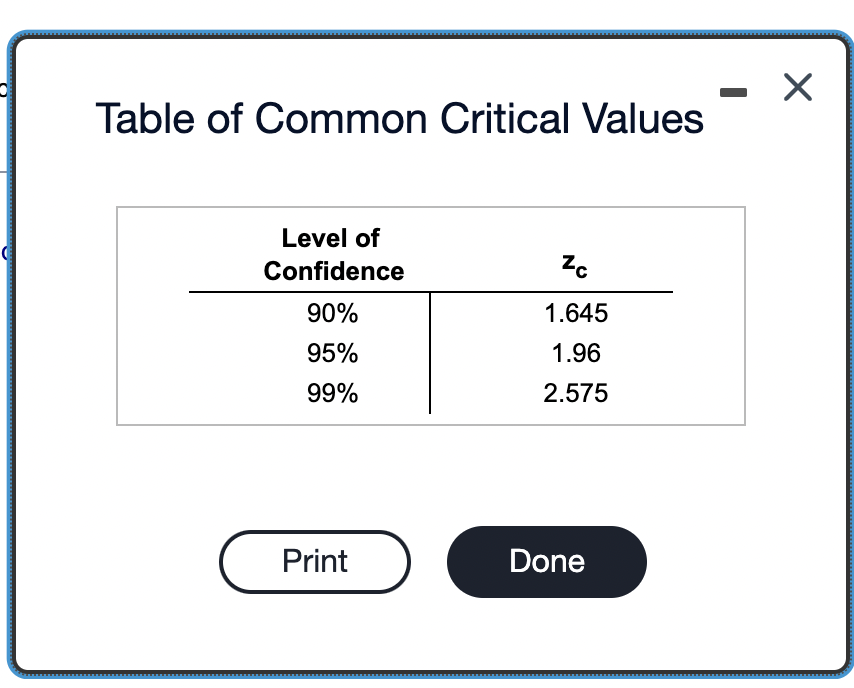Click the X close icon

(x=797, y=88)
